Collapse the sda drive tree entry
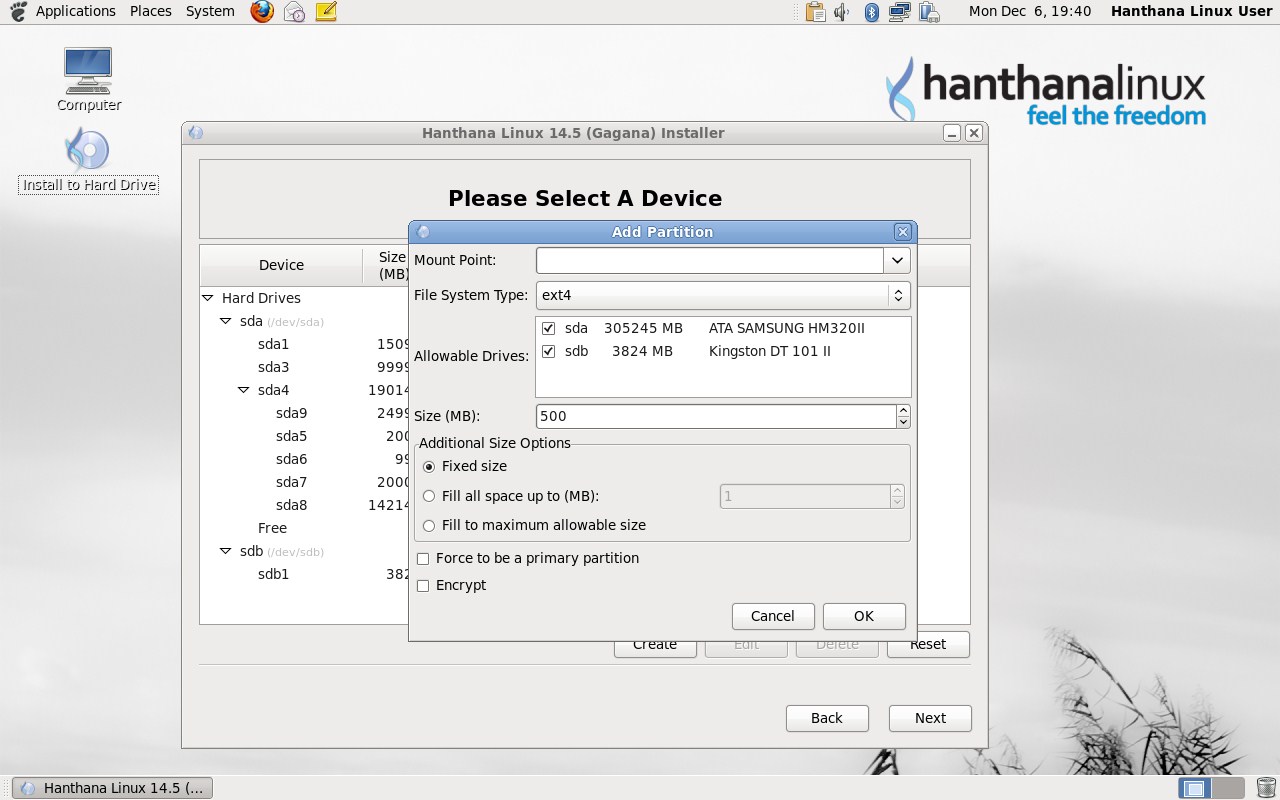The height and width of the screenshot is (800, 1280). click(225, 321)
